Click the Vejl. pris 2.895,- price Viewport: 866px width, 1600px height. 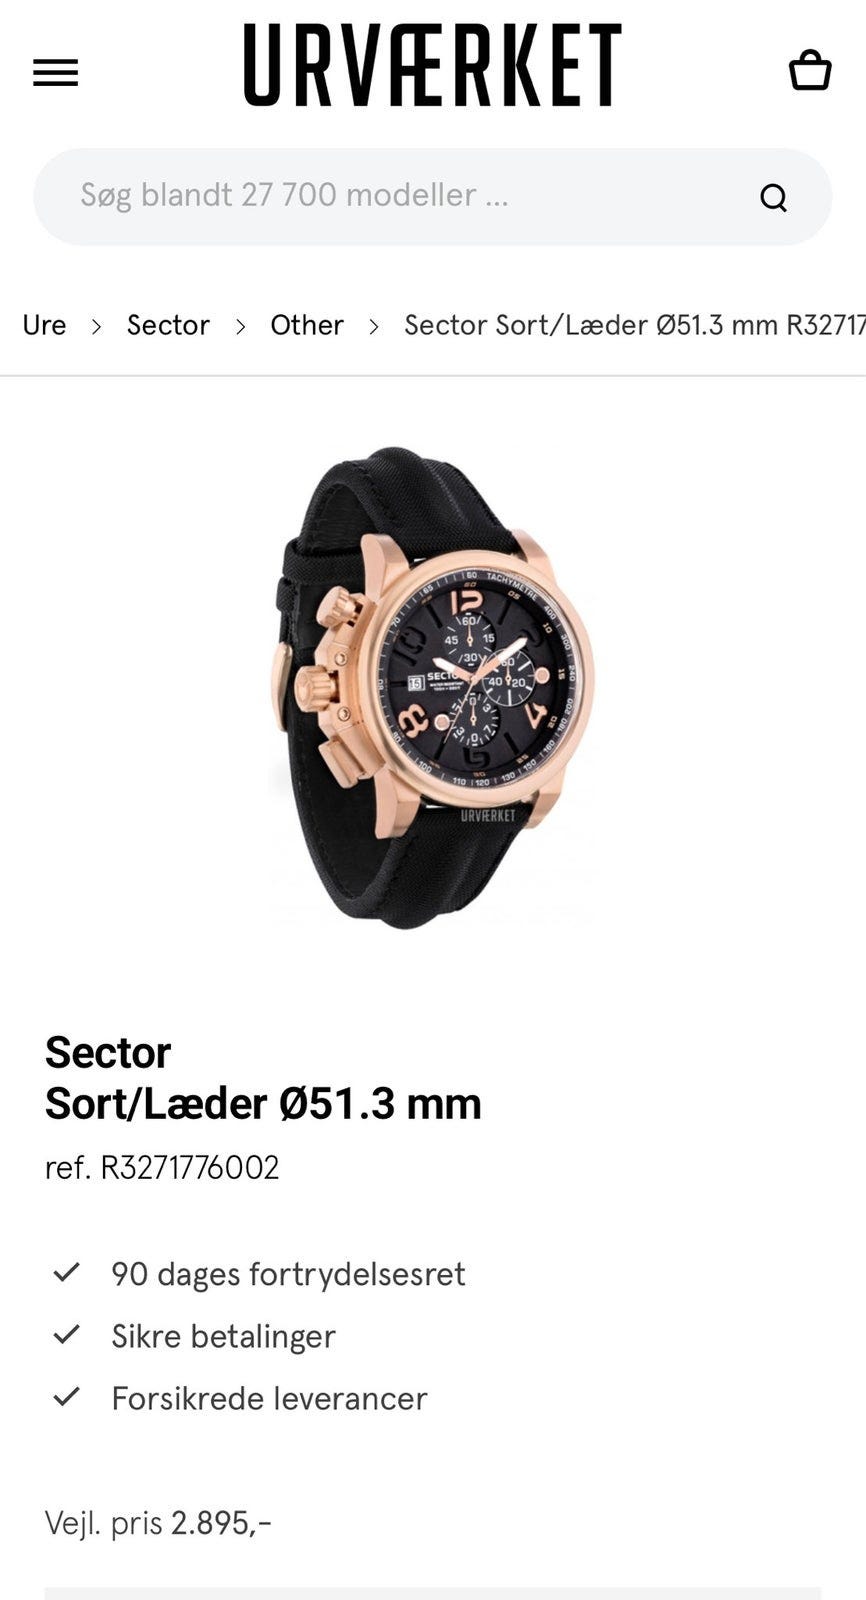(158, 1523)
